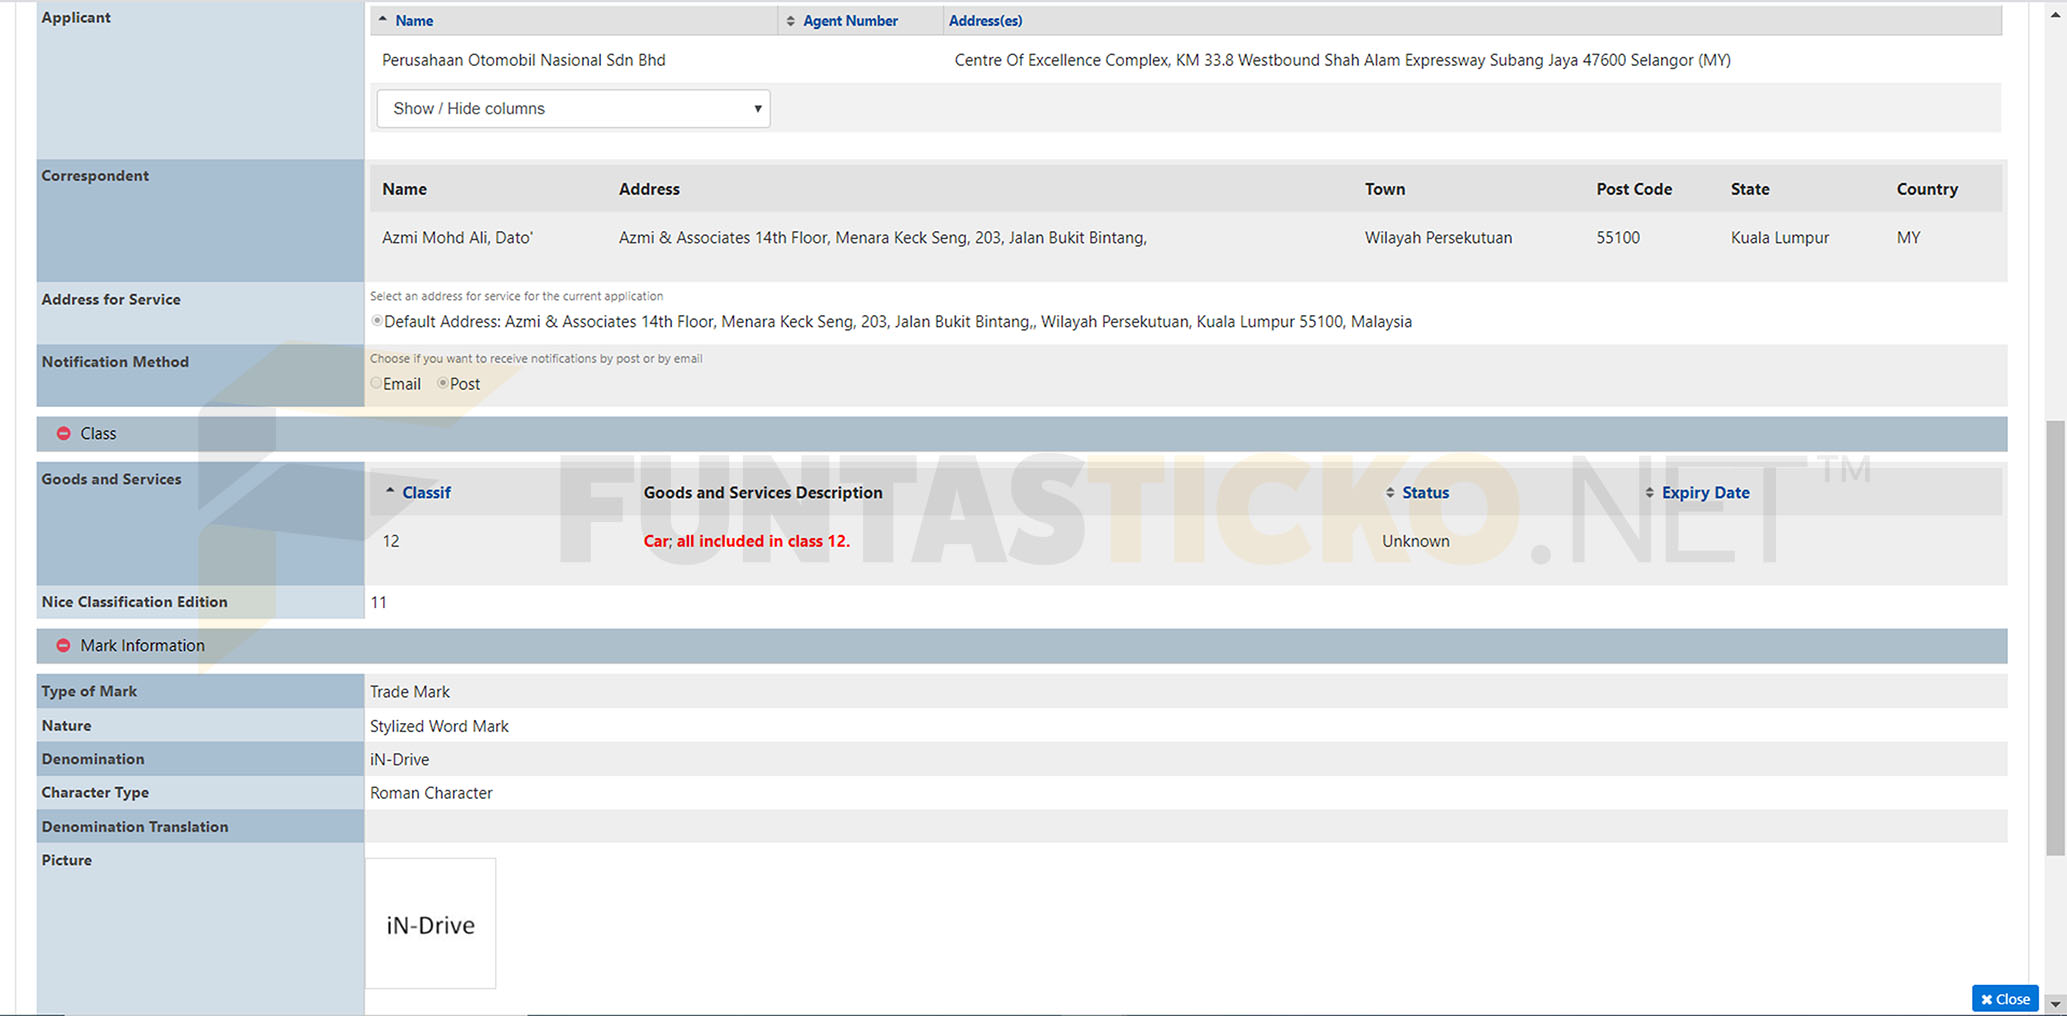This screenshot has height=1016, width=2067.
Task: Click the Stylized Word Mark nature value
Action: pos(439,726)
